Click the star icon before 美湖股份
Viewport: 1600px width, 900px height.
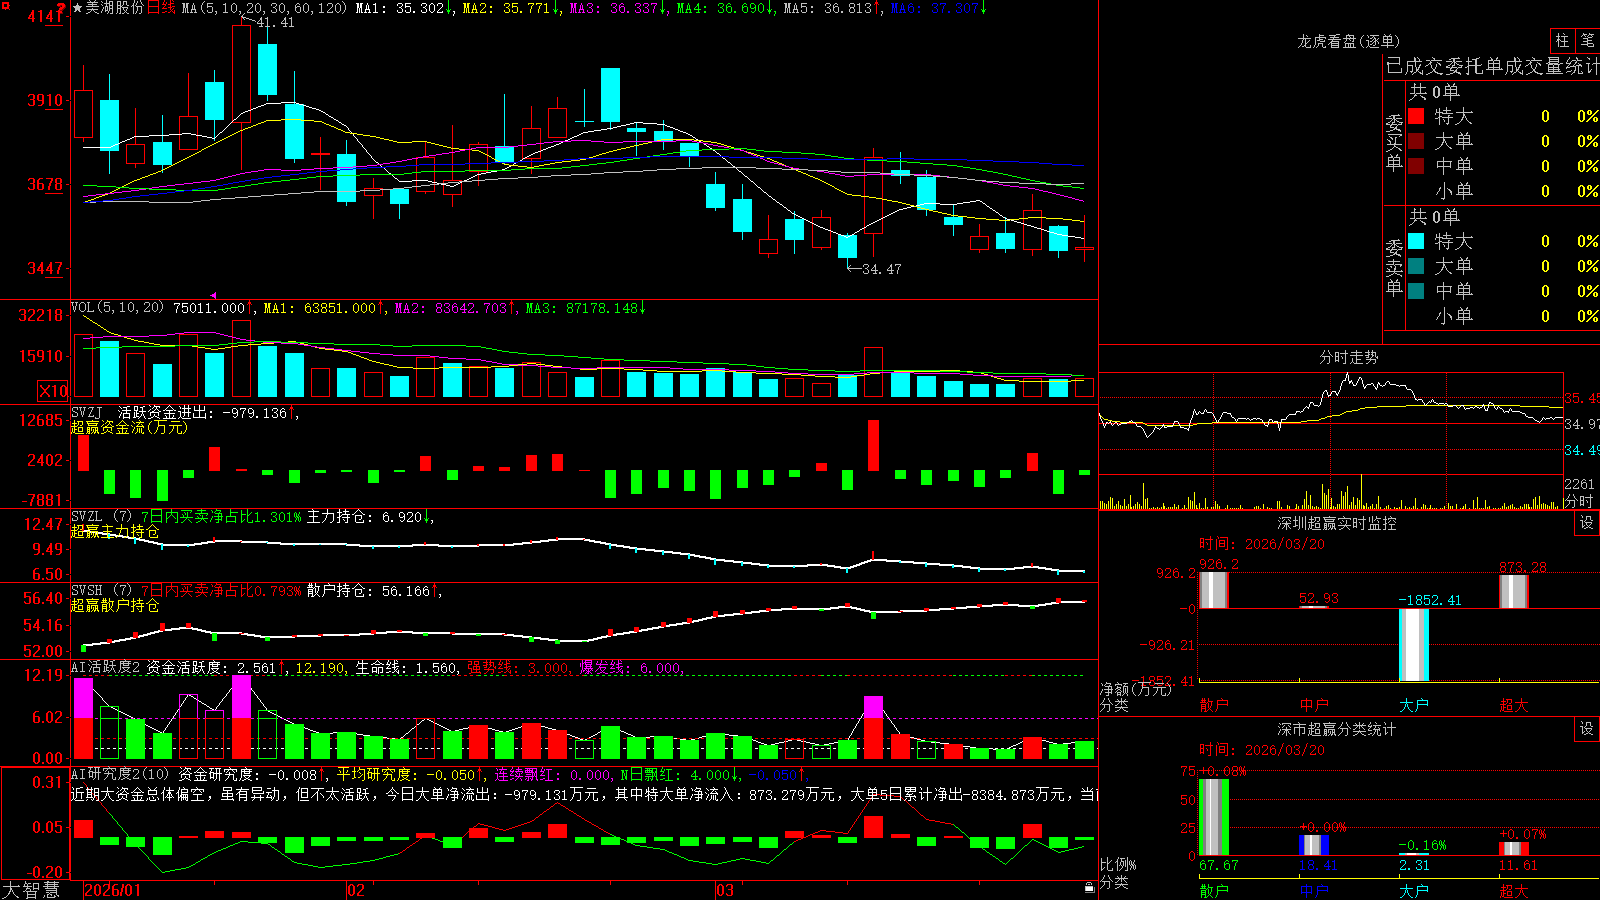click(x=78, y=8)
